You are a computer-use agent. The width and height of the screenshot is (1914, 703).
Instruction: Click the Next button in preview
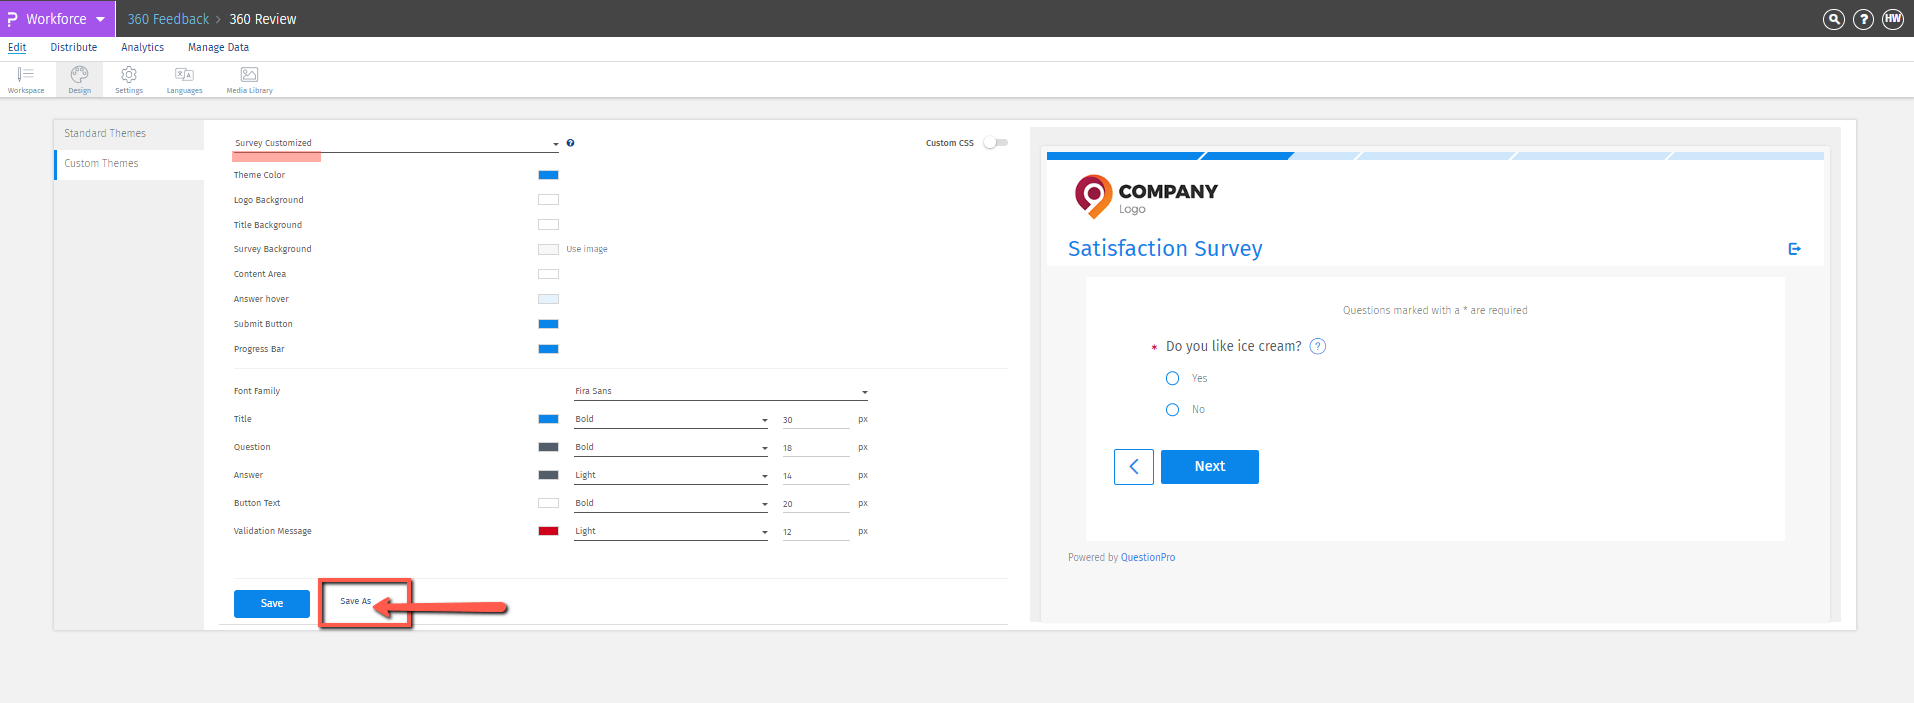click(1210, 467)
